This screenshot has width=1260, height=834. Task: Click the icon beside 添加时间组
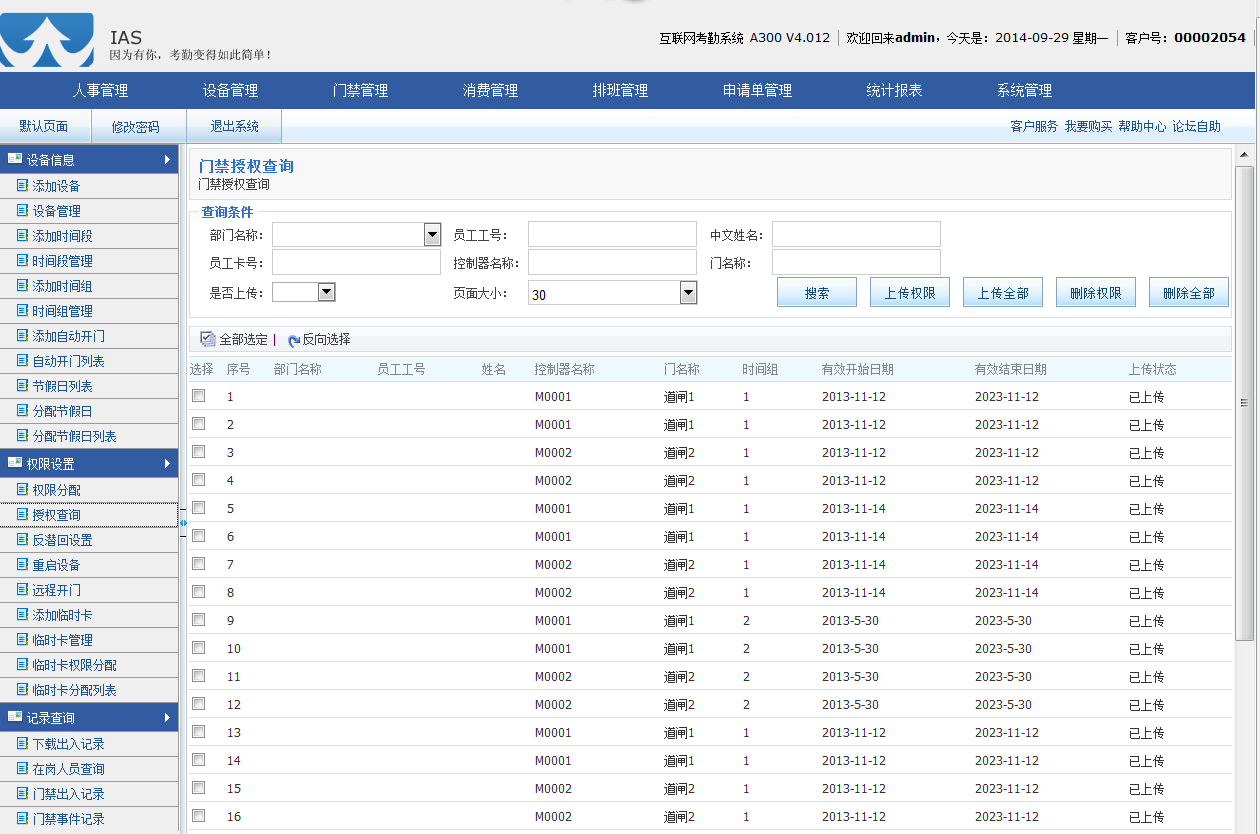point(22,285)
